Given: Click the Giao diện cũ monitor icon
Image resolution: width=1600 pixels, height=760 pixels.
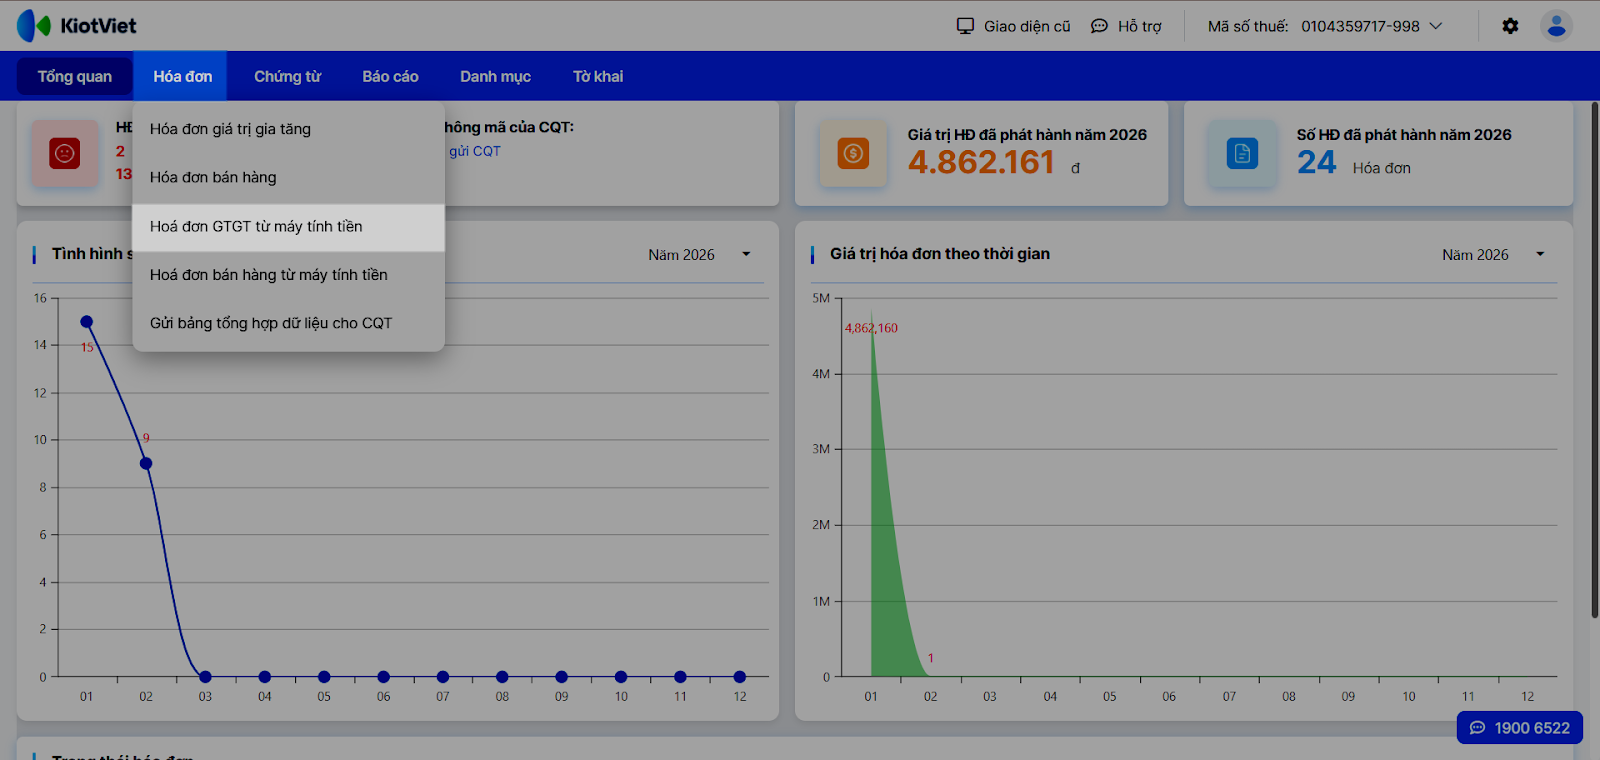Looking at the screenshot, I should [965, 26].
